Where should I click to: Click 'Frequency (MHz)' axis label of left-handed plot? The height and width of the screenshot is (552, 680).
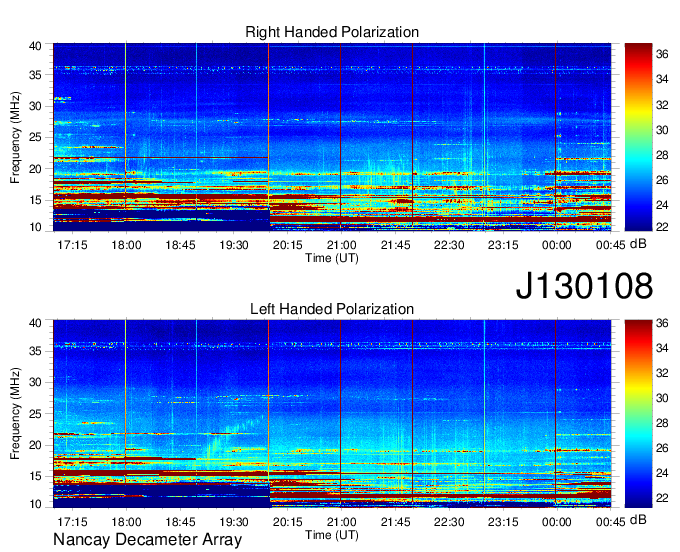tap(15, 414)
